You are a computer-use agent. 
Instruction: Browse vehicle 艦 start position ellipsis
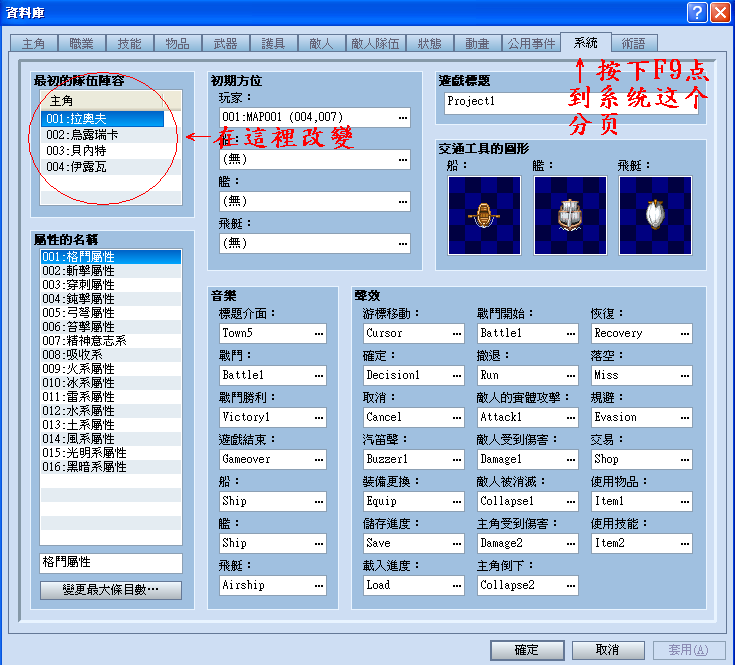[x=403, y=202]
